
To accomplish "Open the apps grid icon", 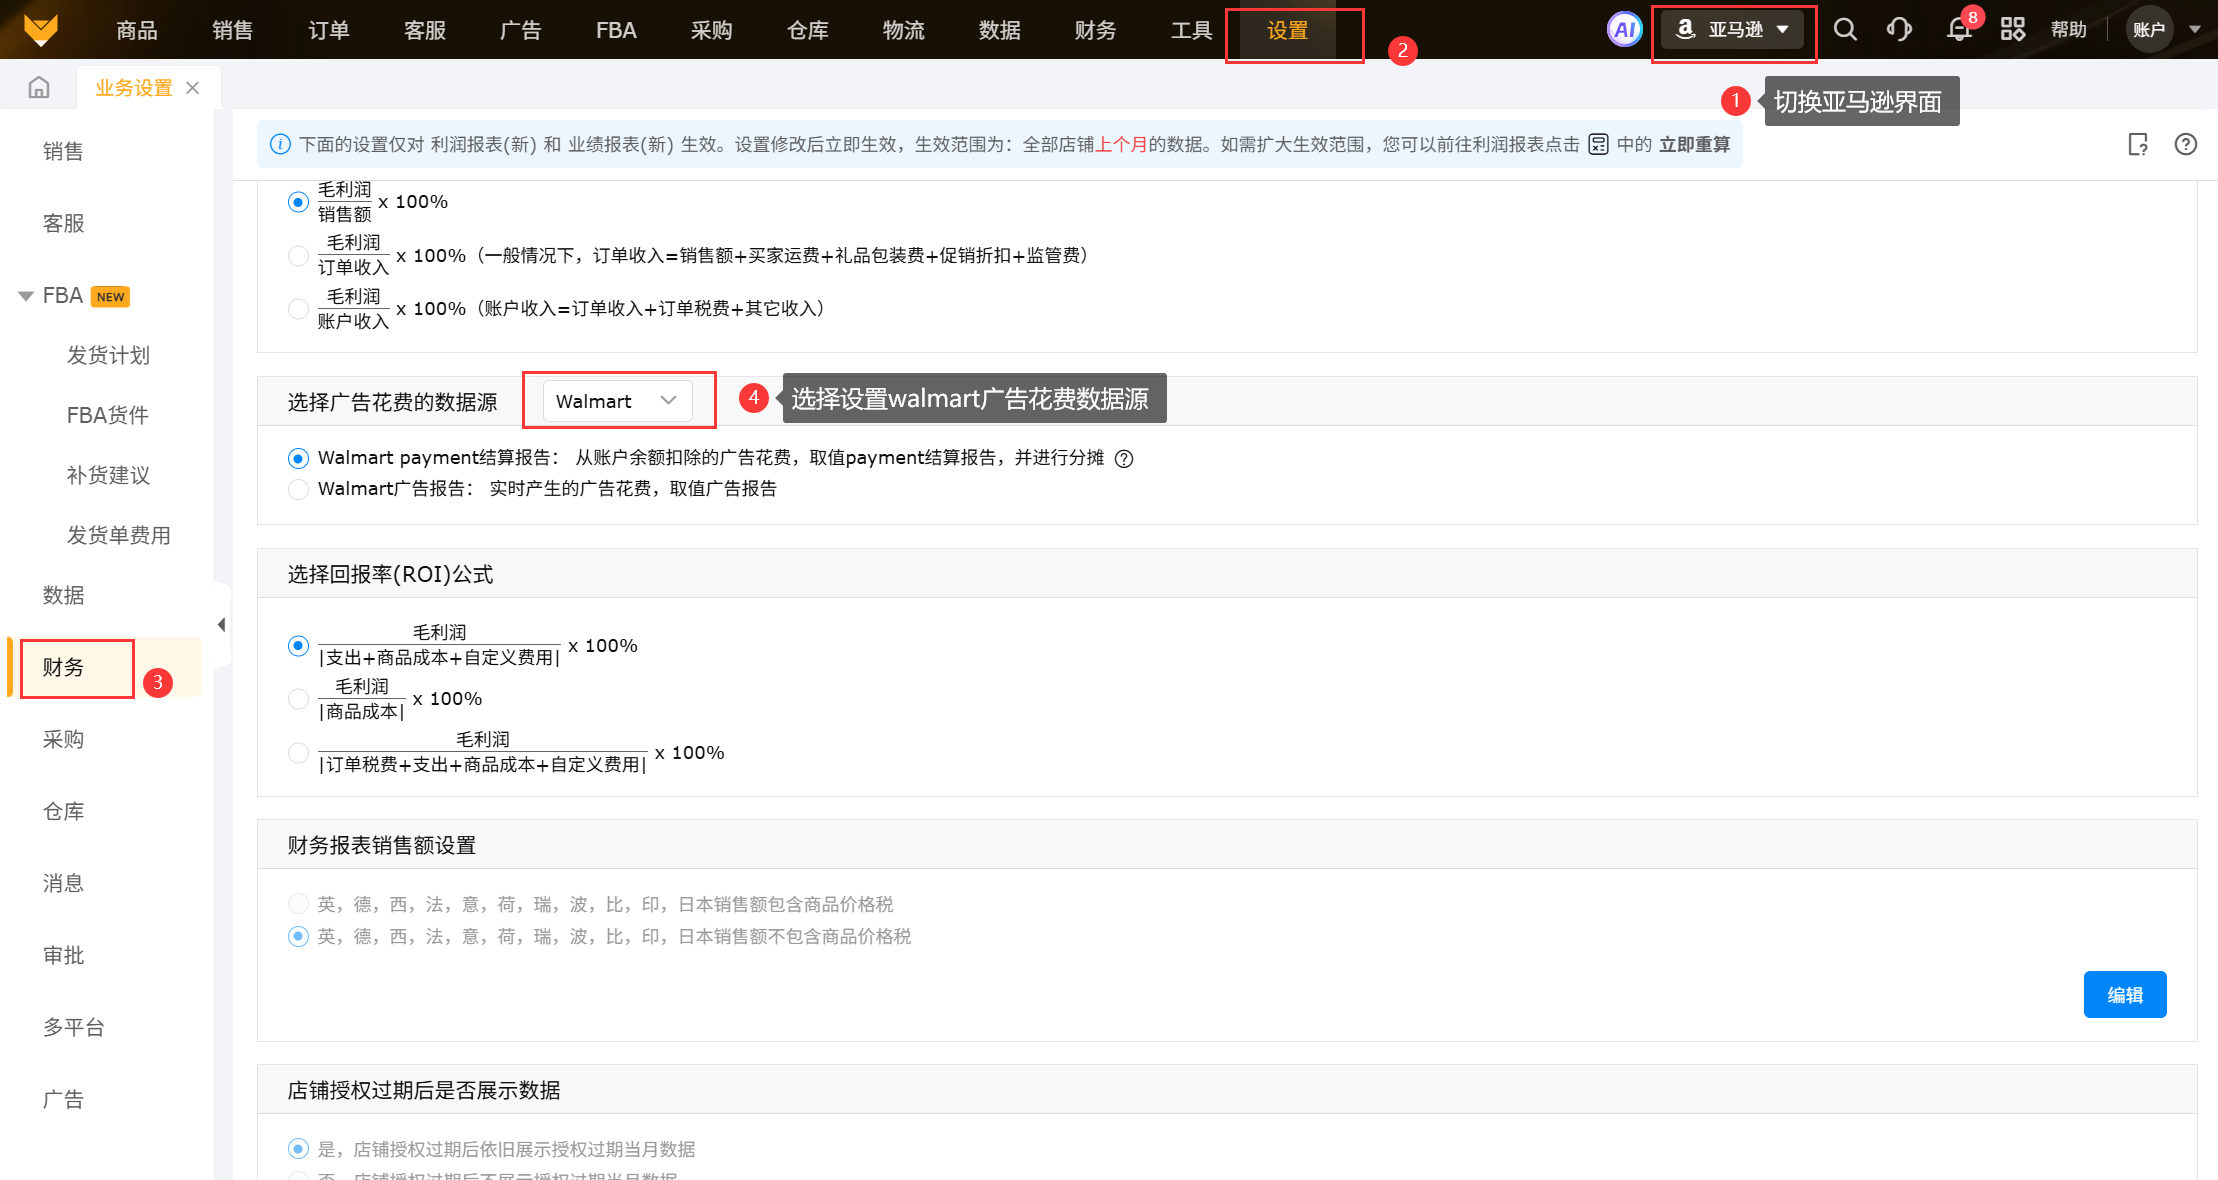I will point(2012,29).
